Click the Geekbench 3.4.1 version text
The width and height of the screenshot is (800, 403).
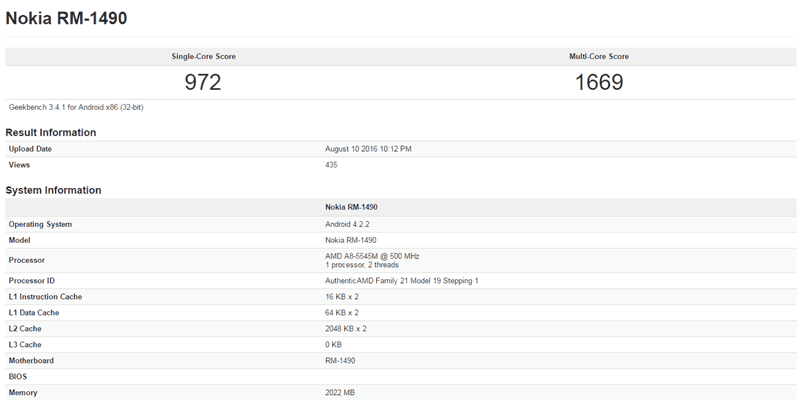pyautogui.click(x=76, y=107)
